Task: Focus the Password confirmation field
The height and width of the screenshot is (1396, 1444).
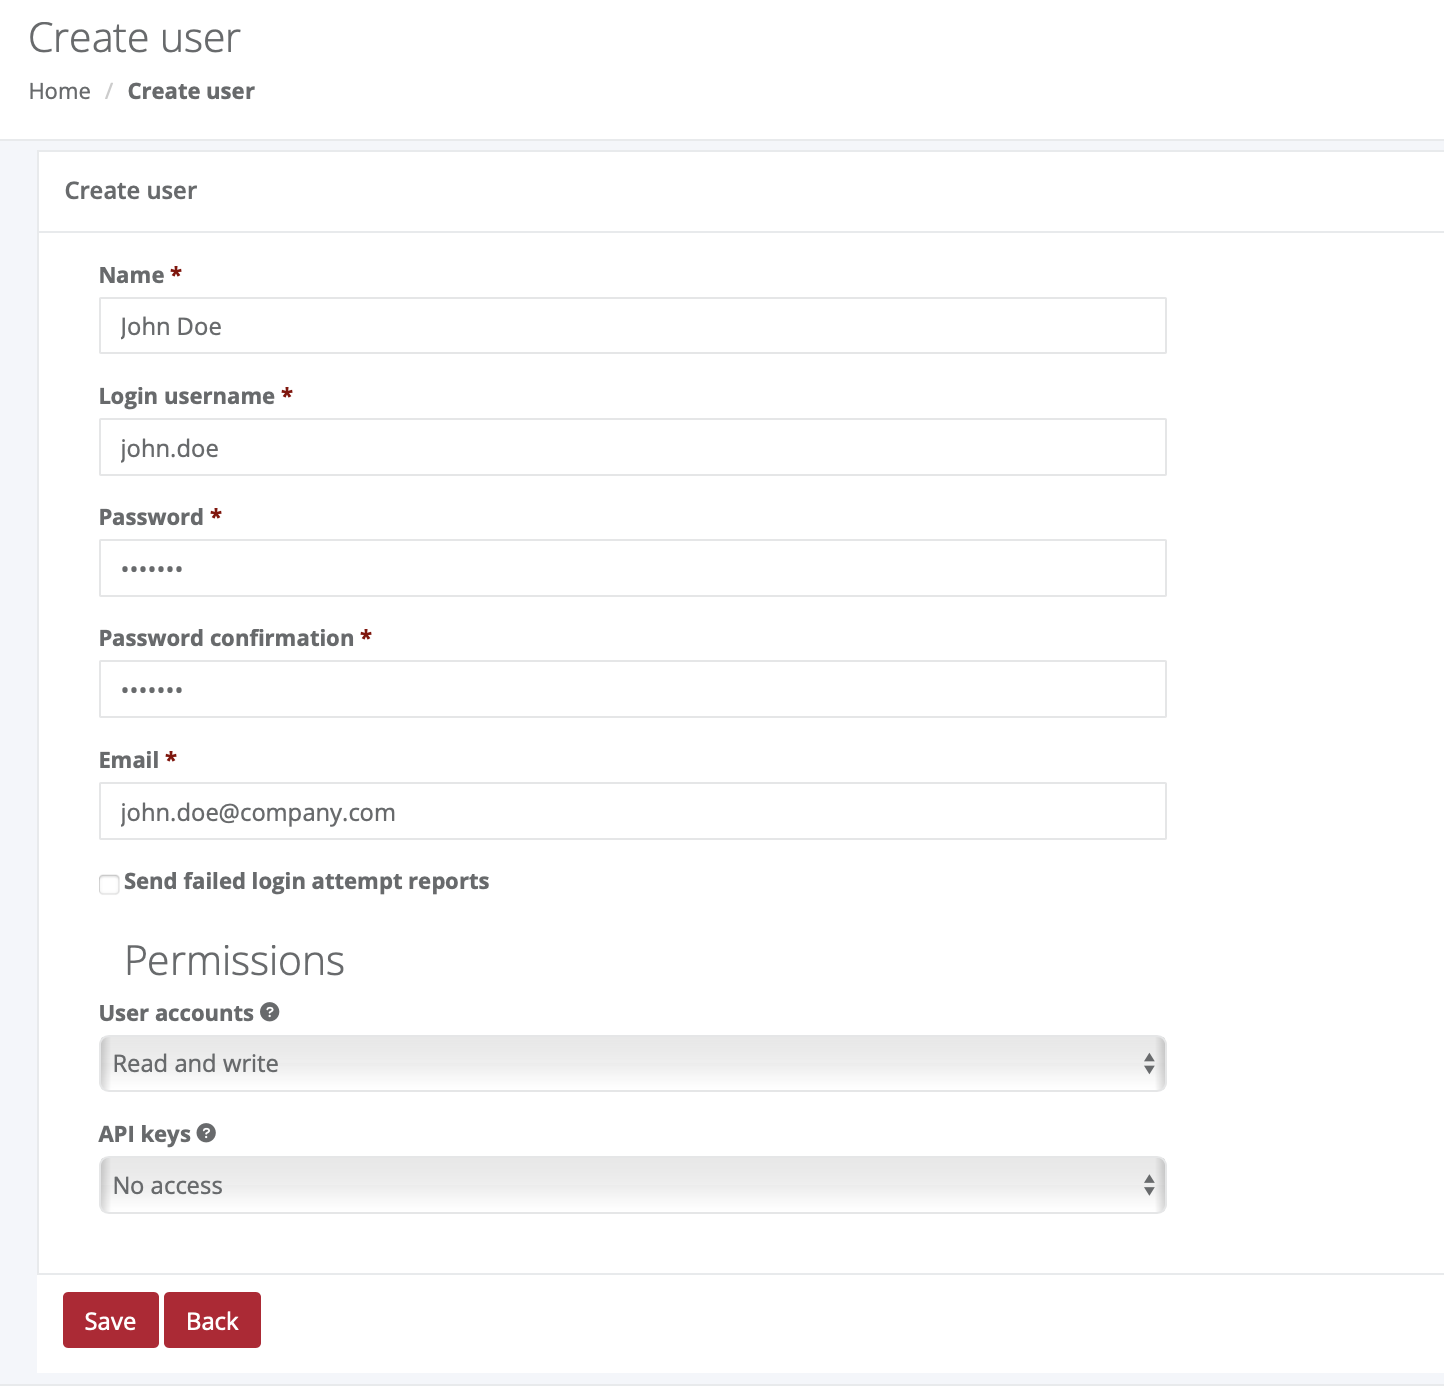Action: click(633, 689)
